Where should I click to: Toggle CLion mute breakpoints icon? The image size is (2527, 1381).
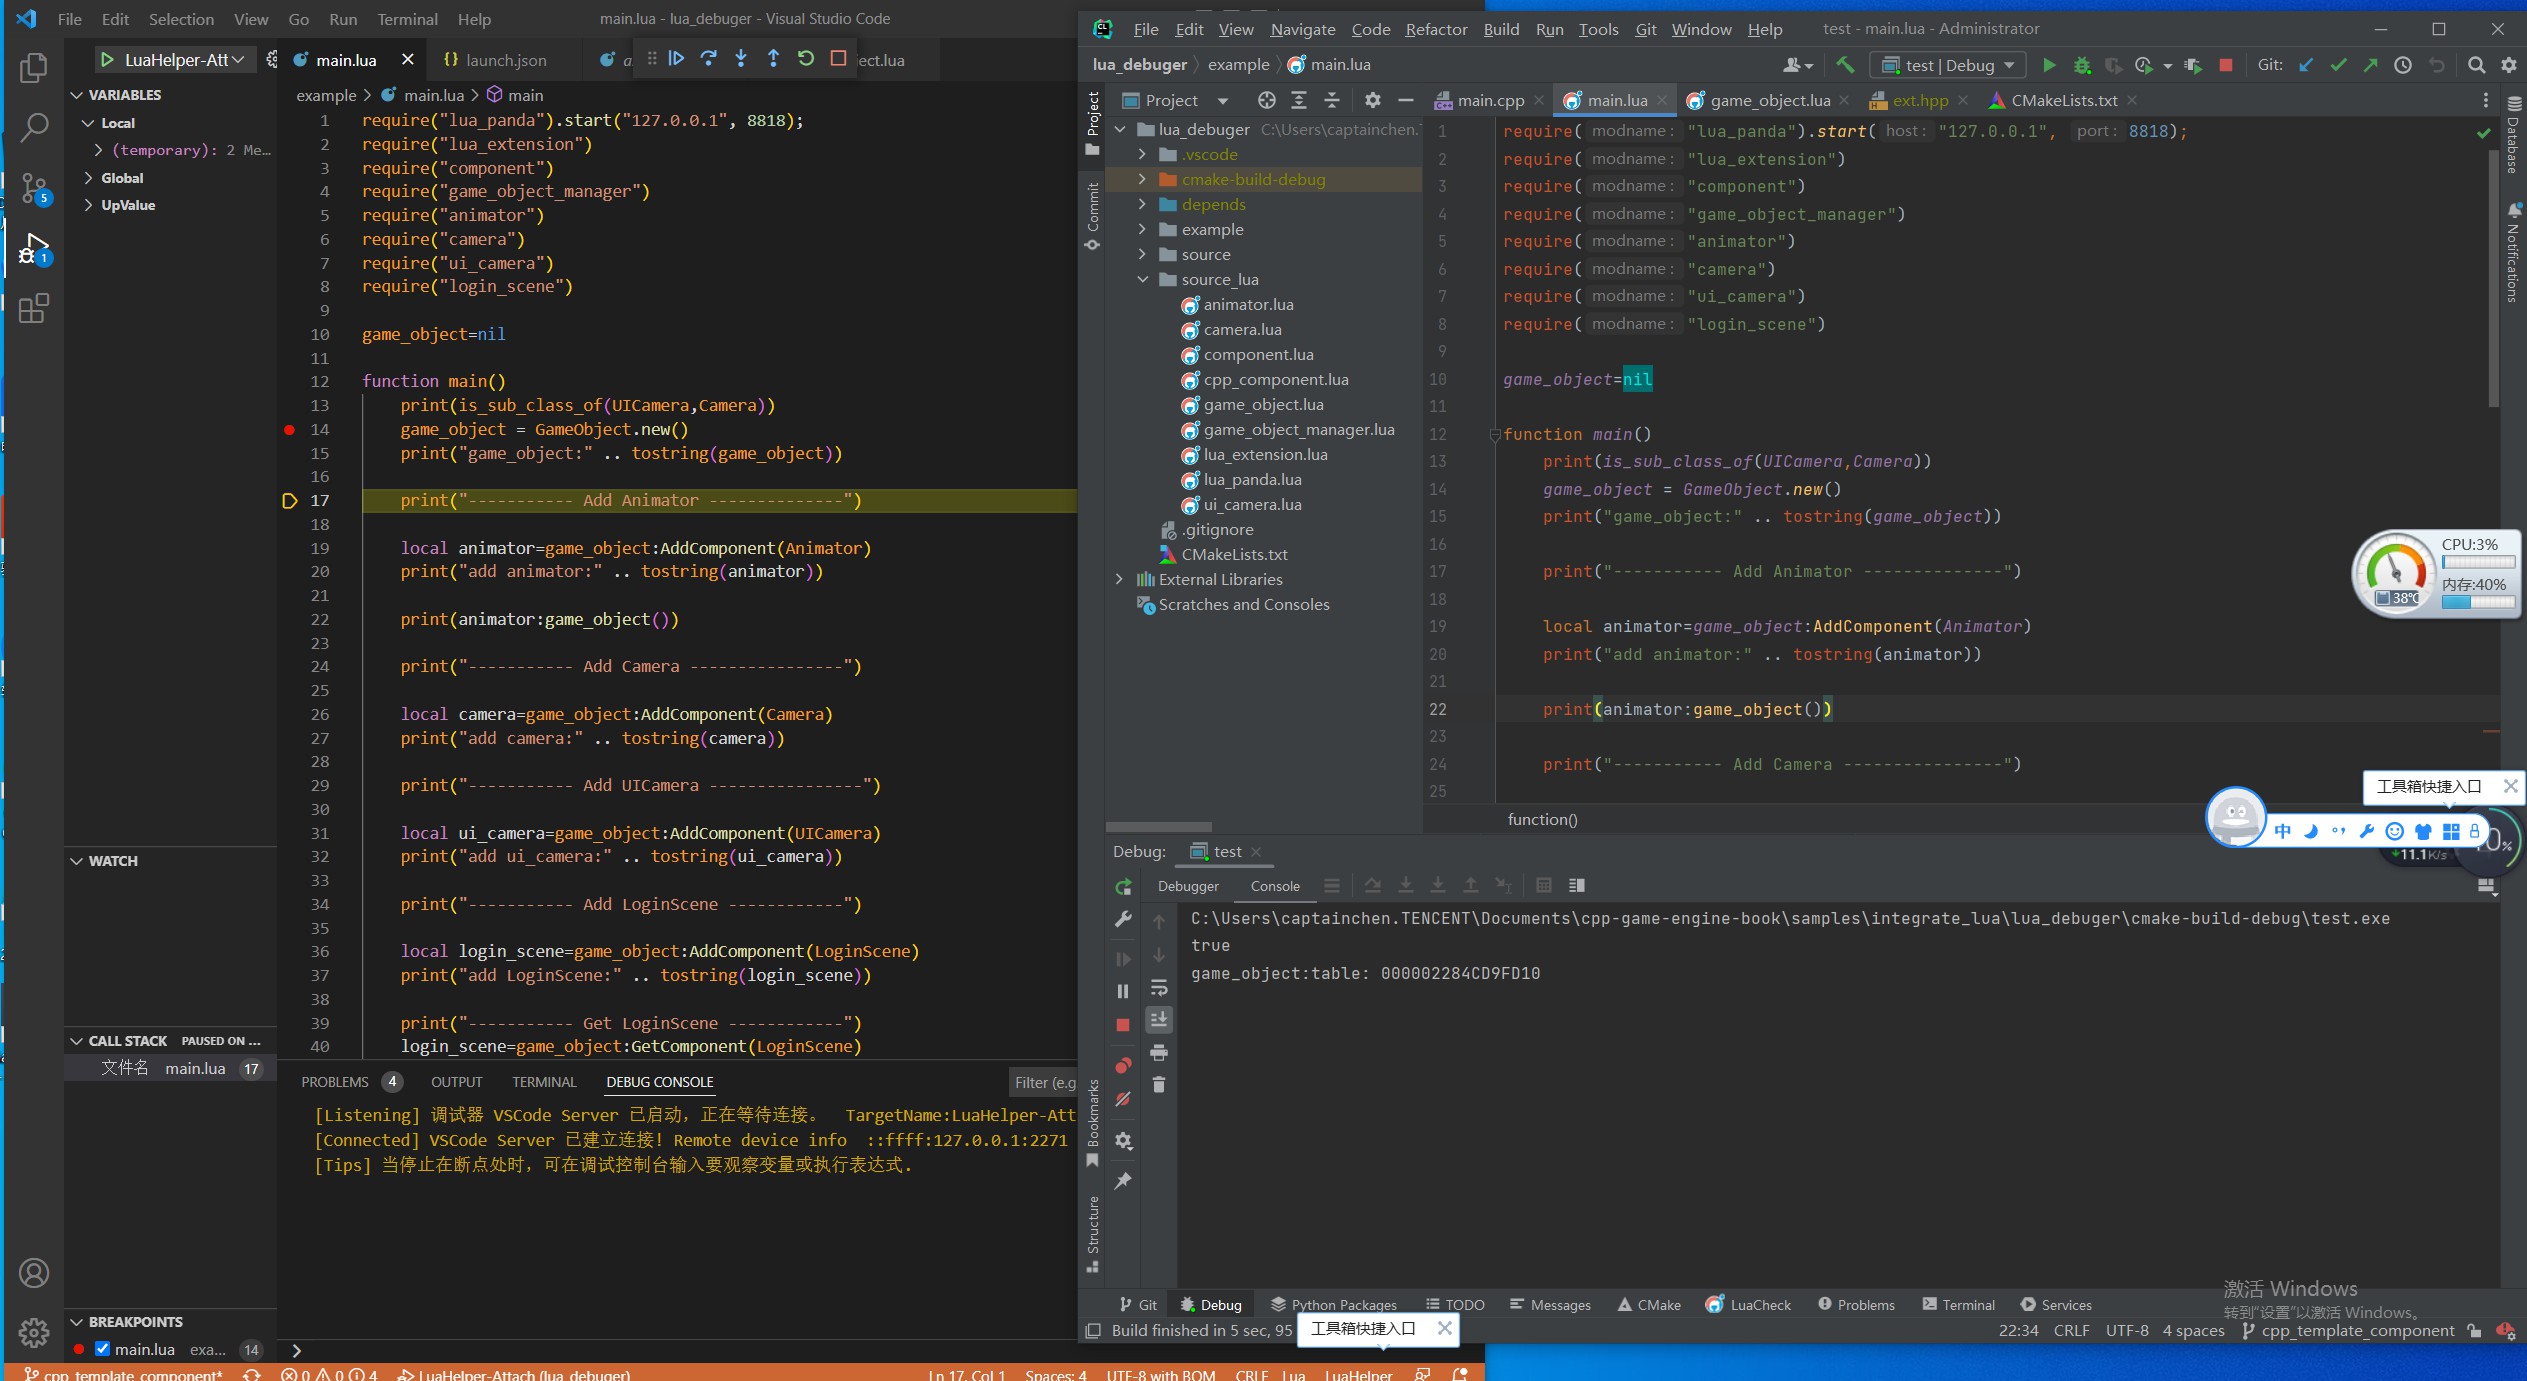[x=1123, y=1099]
